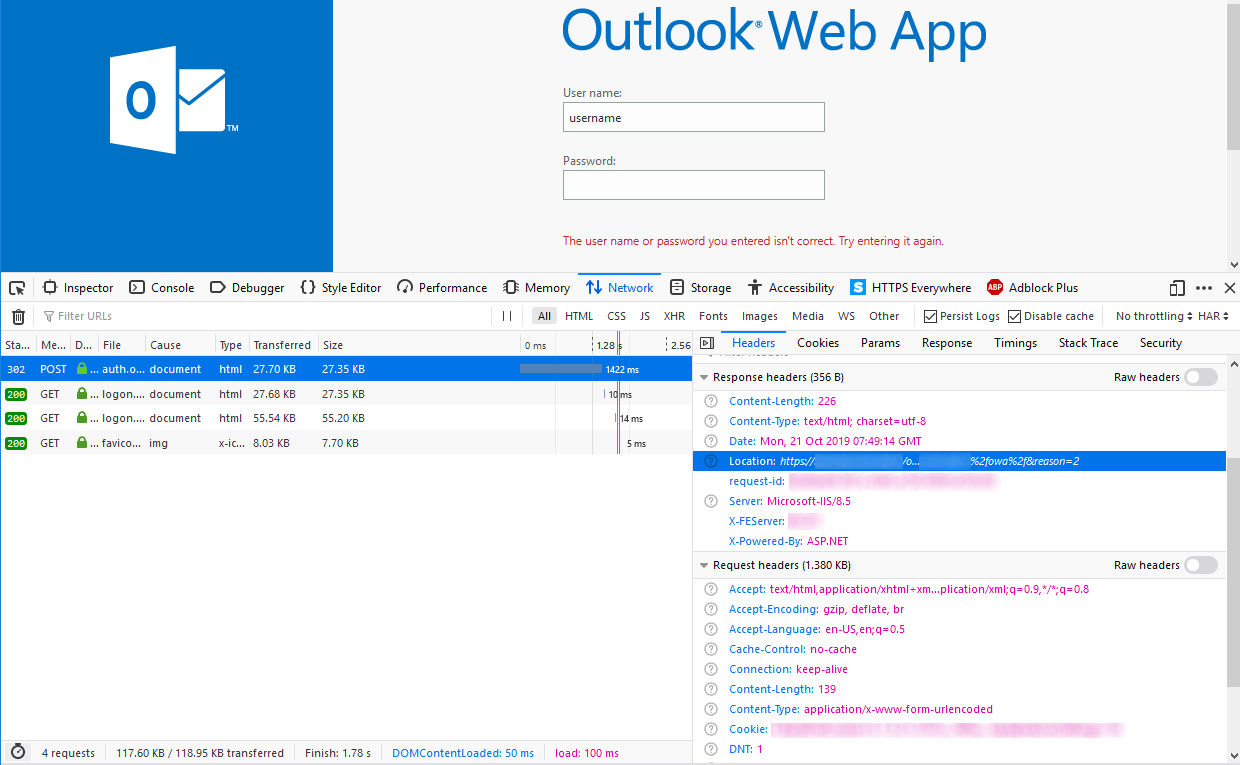This screenshot has height=765, width=1240.
Task: Toggle the Disable cache checkbox
Action: (1015, 316)
